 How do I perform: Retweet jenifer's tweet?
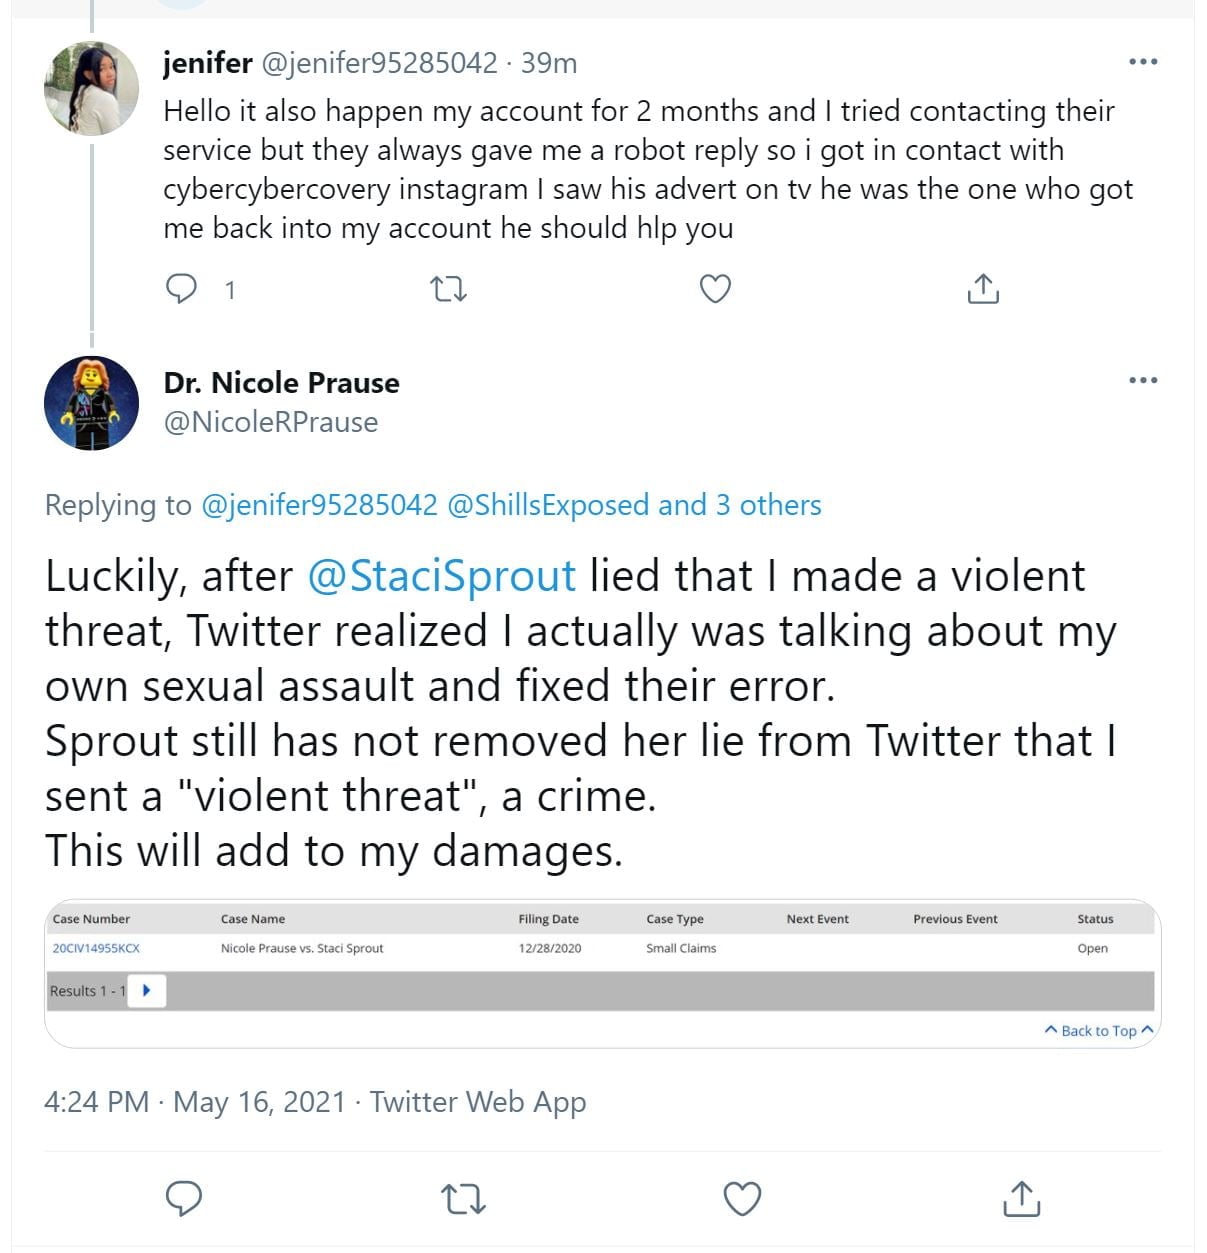pos(447,290)
